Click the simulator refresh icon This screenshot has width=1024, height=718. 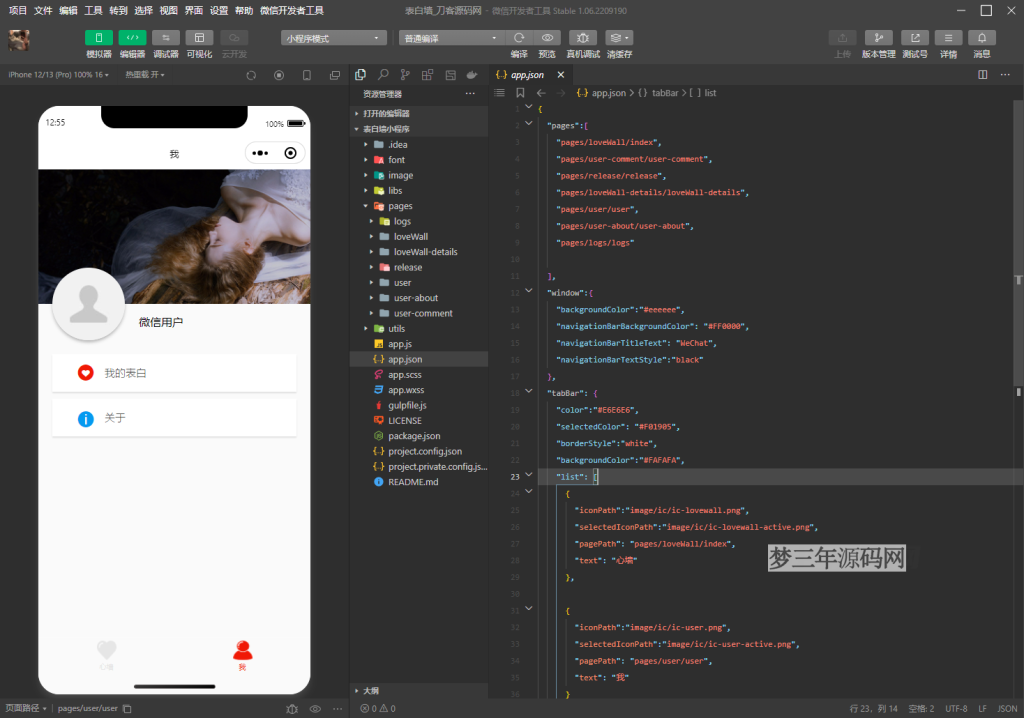point(251,75)
